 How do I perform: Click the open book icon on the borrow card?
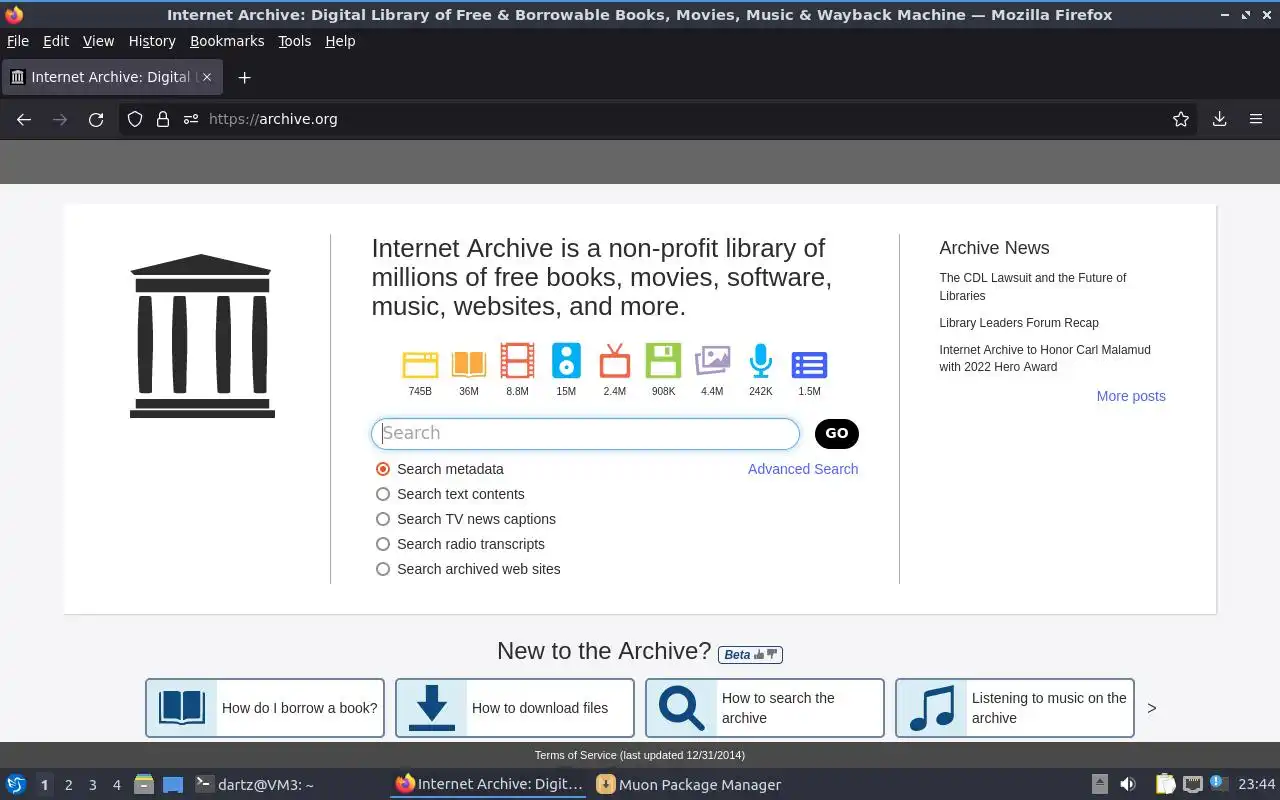point(182,708)
